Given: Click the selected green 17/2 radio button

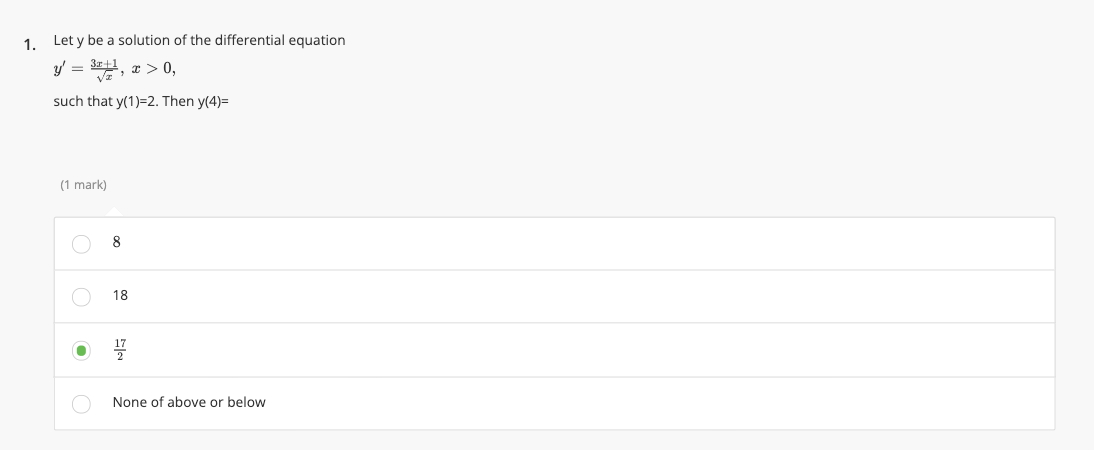Looking at the screenshot, I should (80, 350).
